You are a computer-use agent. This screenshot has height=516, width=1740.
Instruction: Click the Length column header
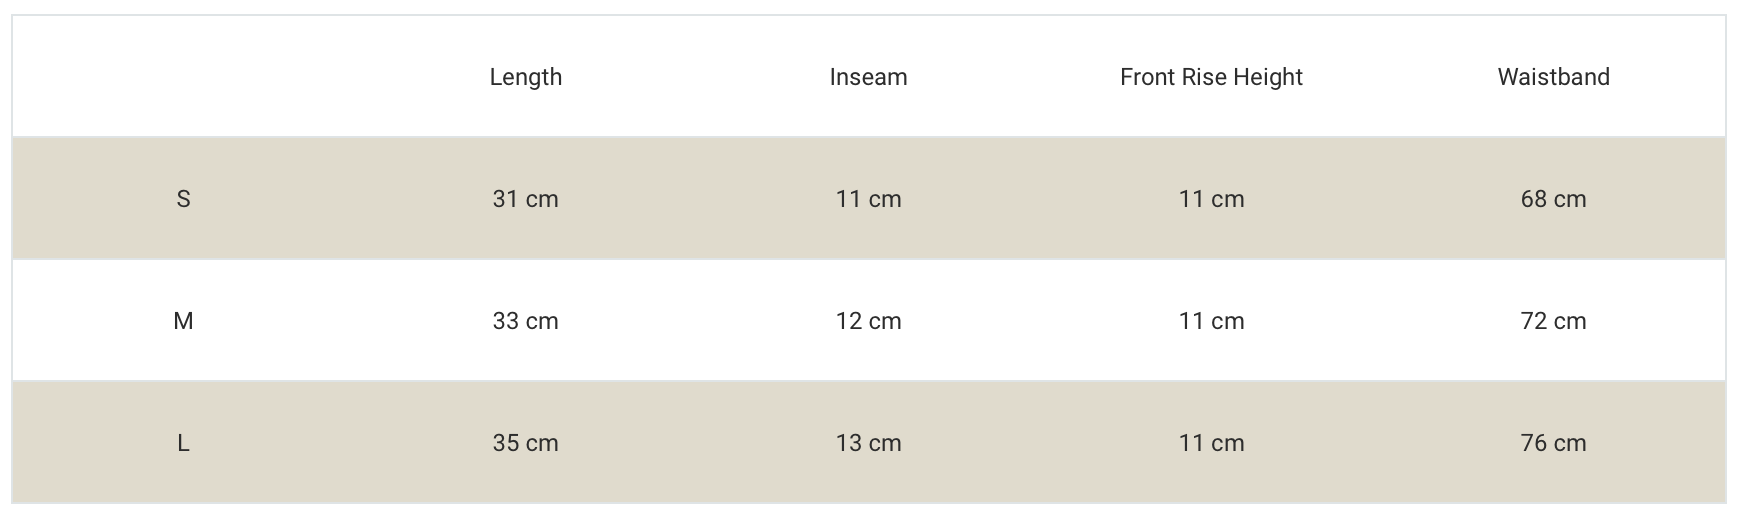525,77
